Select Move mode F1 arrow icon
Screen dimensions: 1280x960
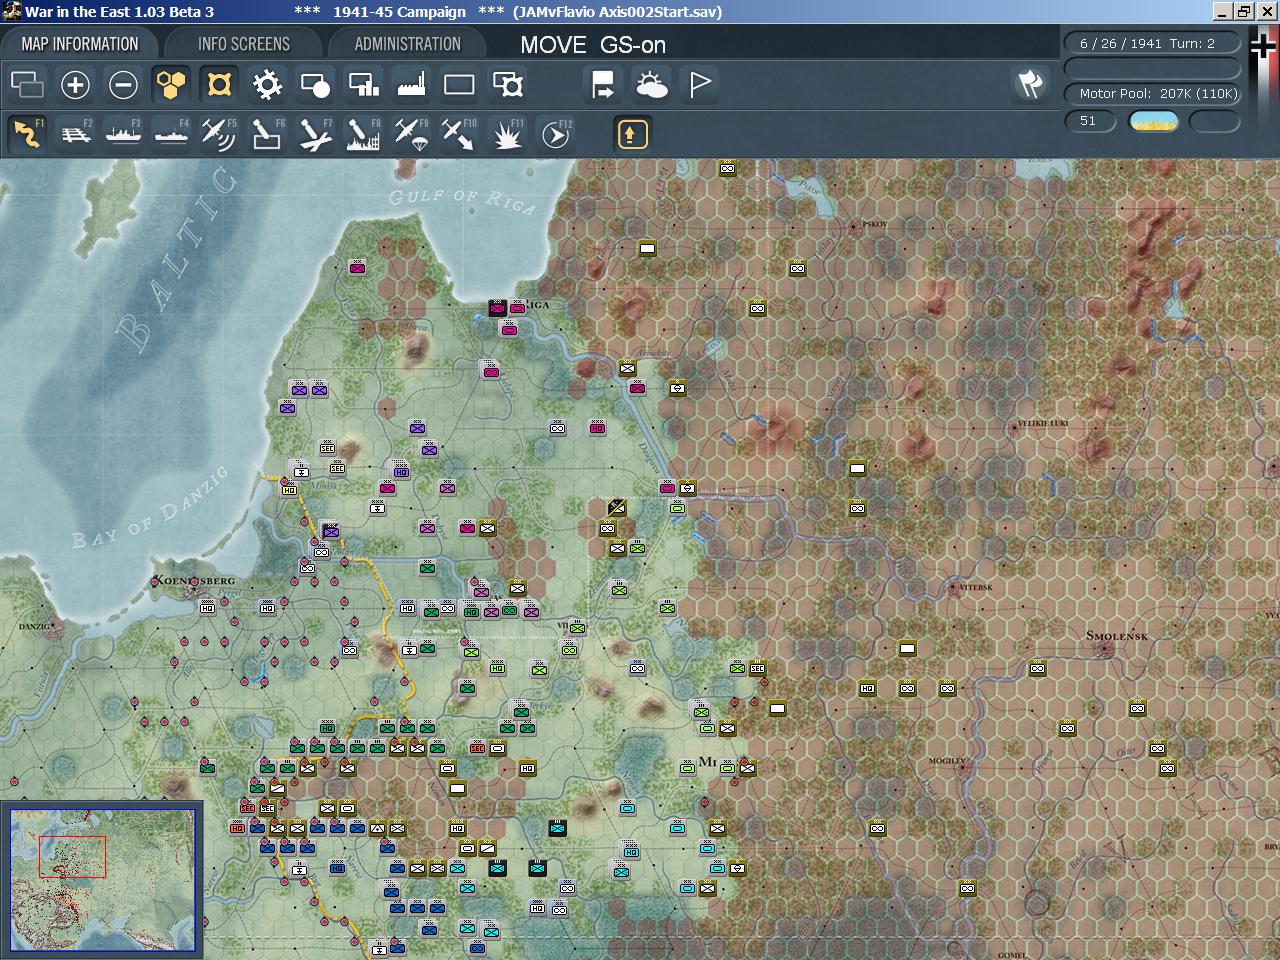point(27,134)
